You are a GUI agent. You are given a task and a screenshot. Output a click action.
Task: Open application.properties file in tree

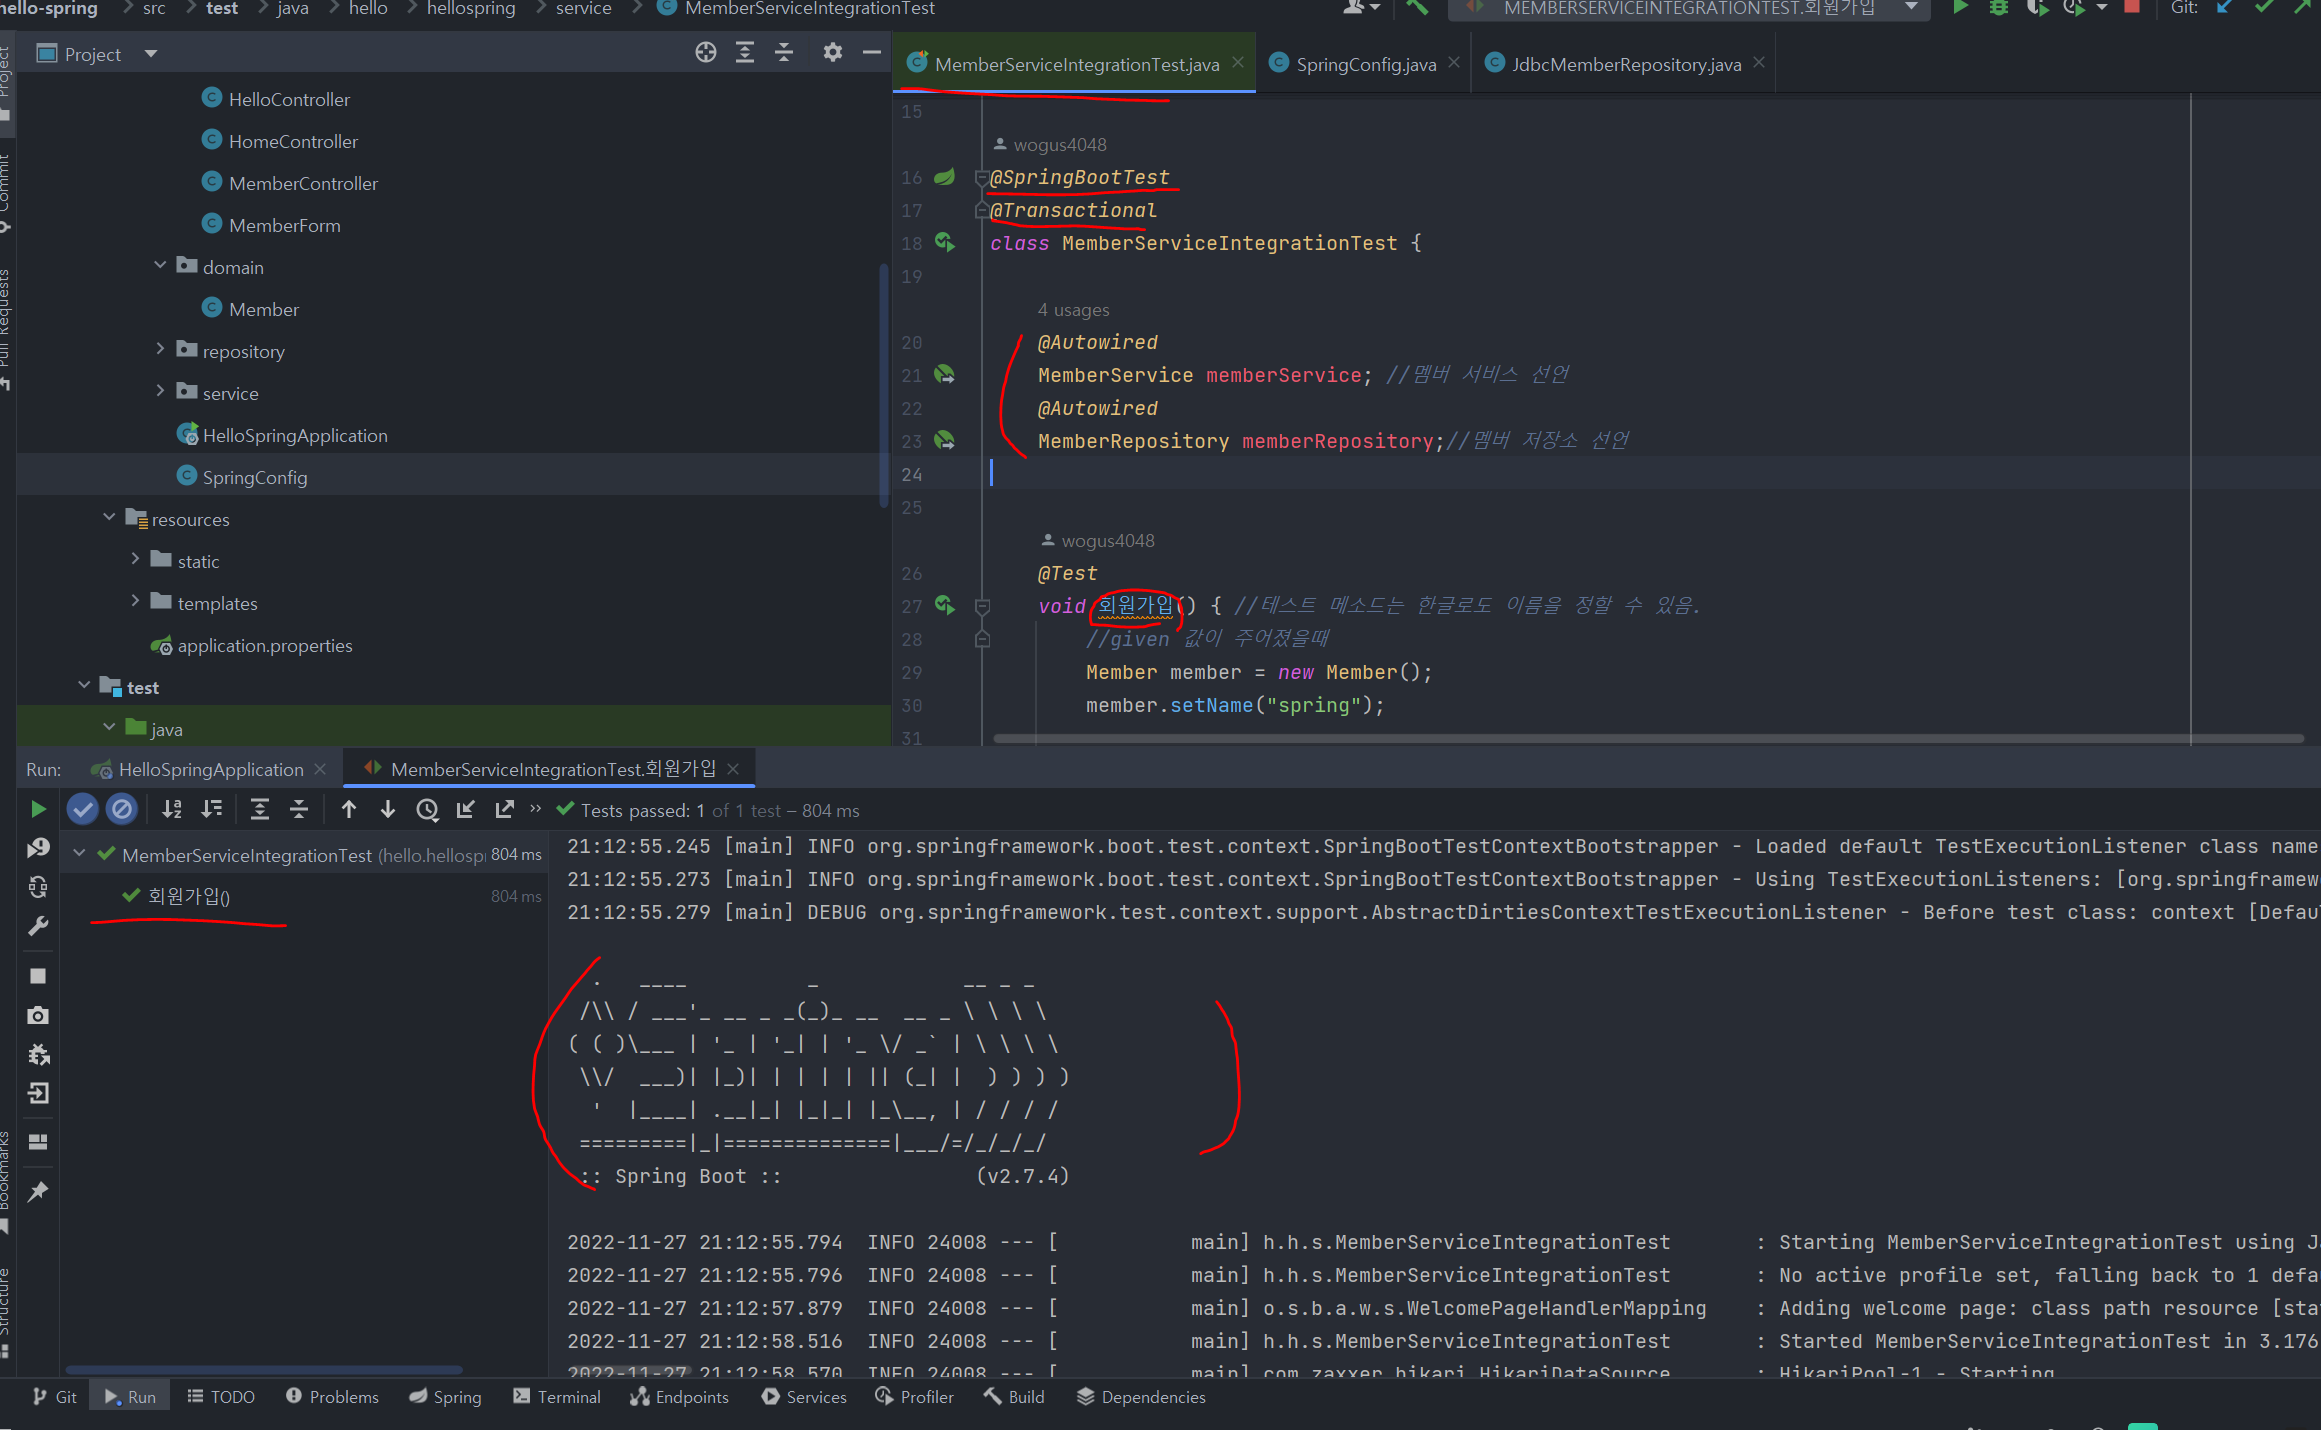264,646
